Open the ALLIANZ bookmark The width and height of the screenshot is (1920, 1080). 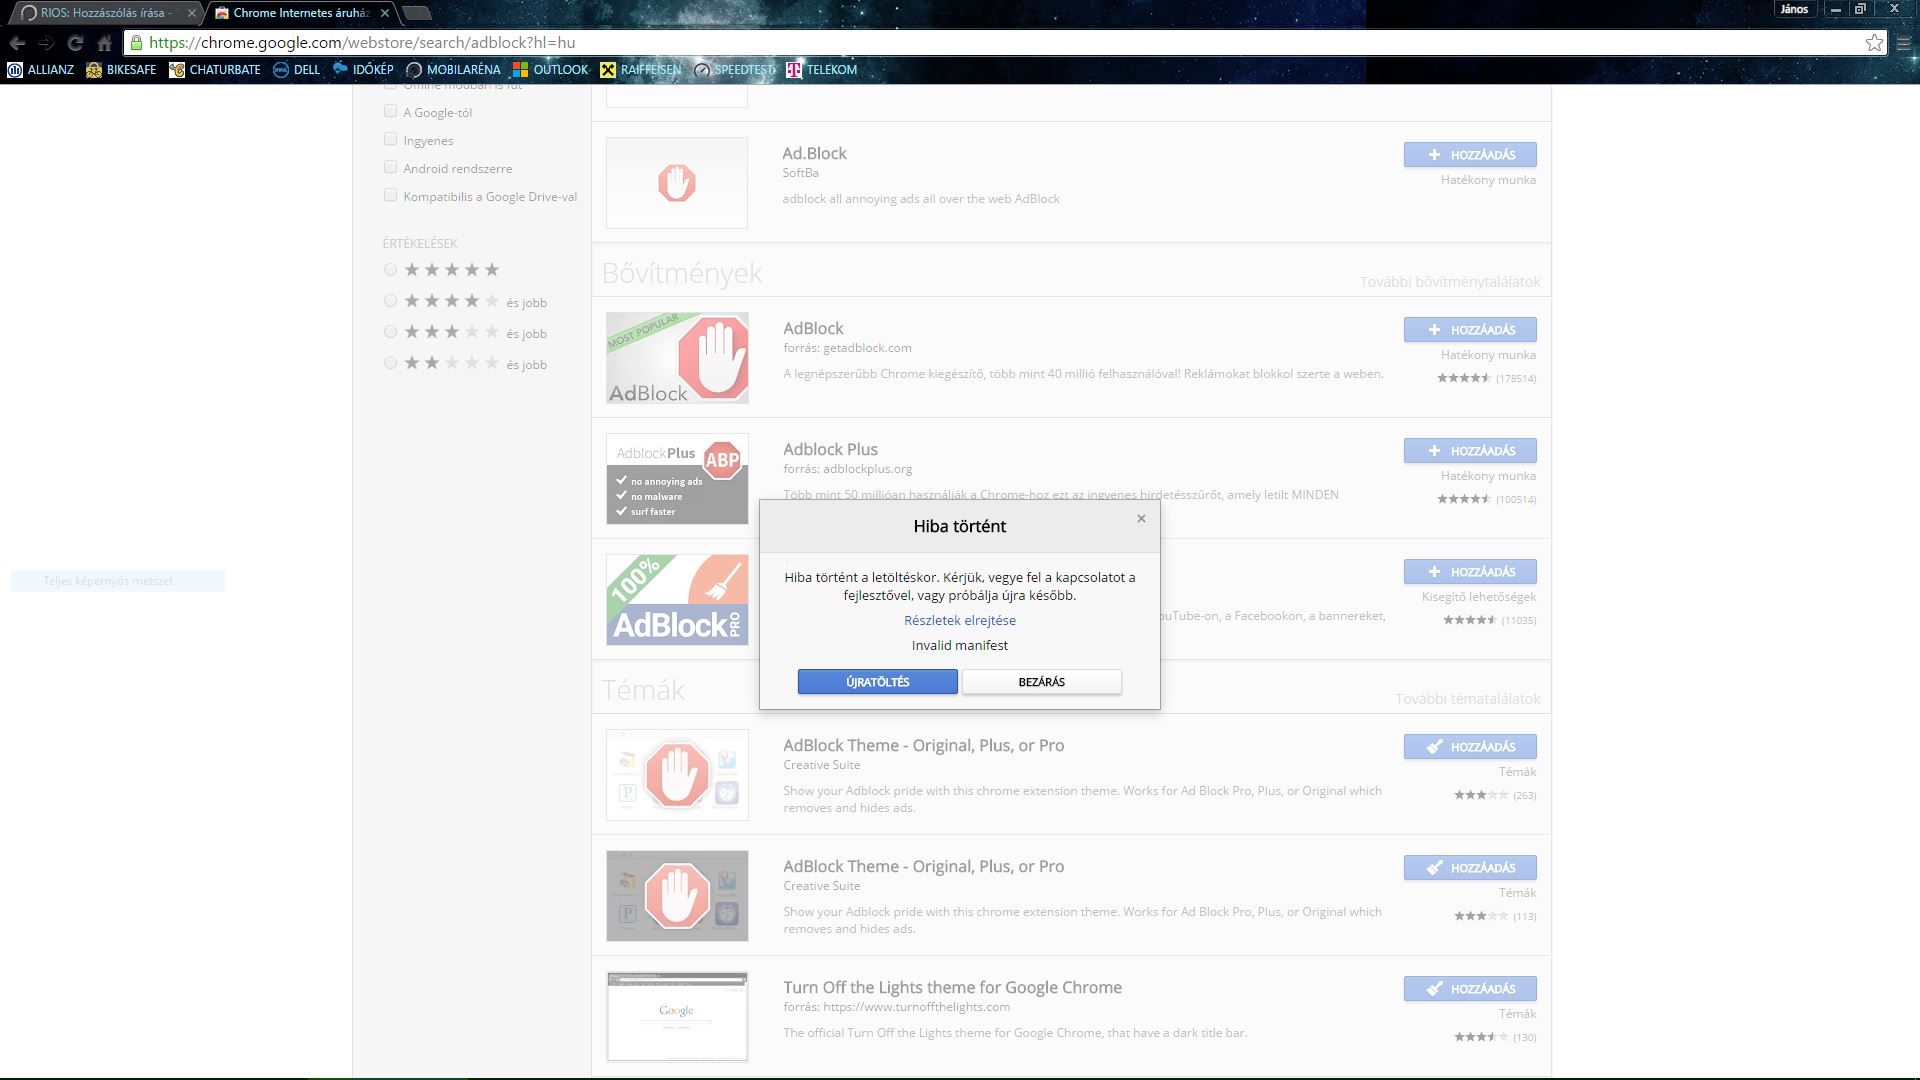40,70
